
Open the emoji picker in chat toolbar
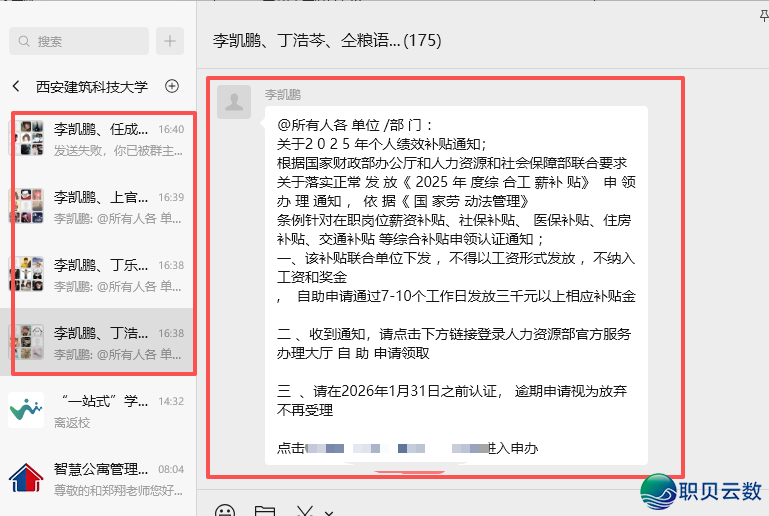(225, 510)
